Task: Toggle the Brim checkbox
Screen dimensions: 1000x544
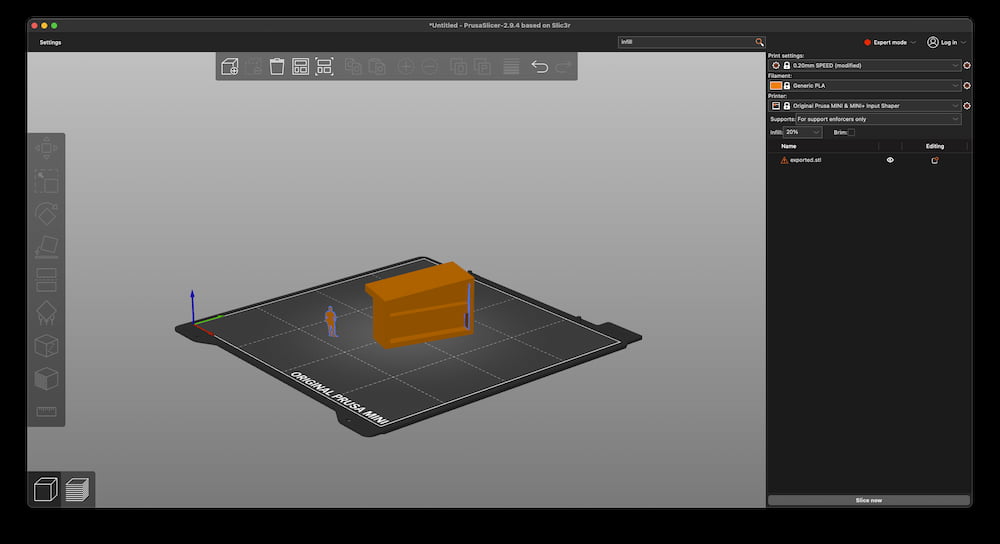Action: pos(851,132)
